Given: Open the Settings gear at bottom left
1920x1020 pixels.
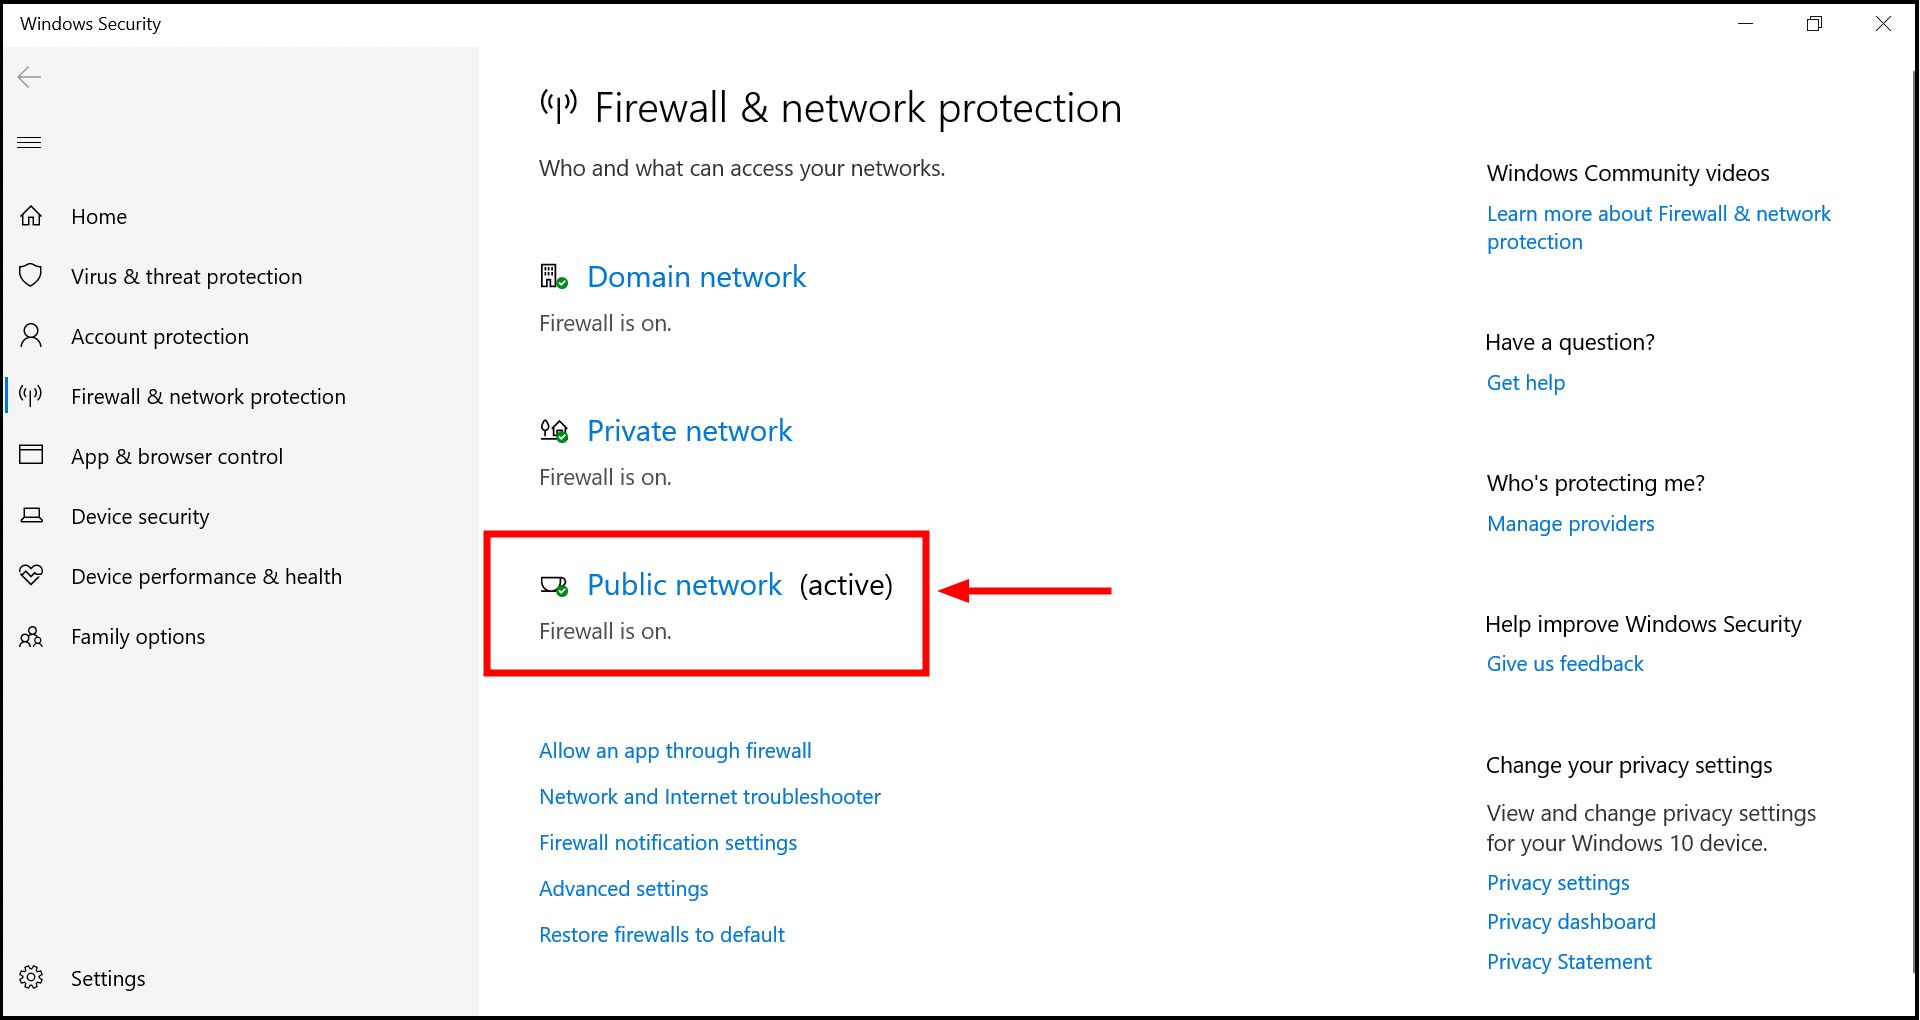Looking at the screenshot, I should pos(31,978).
